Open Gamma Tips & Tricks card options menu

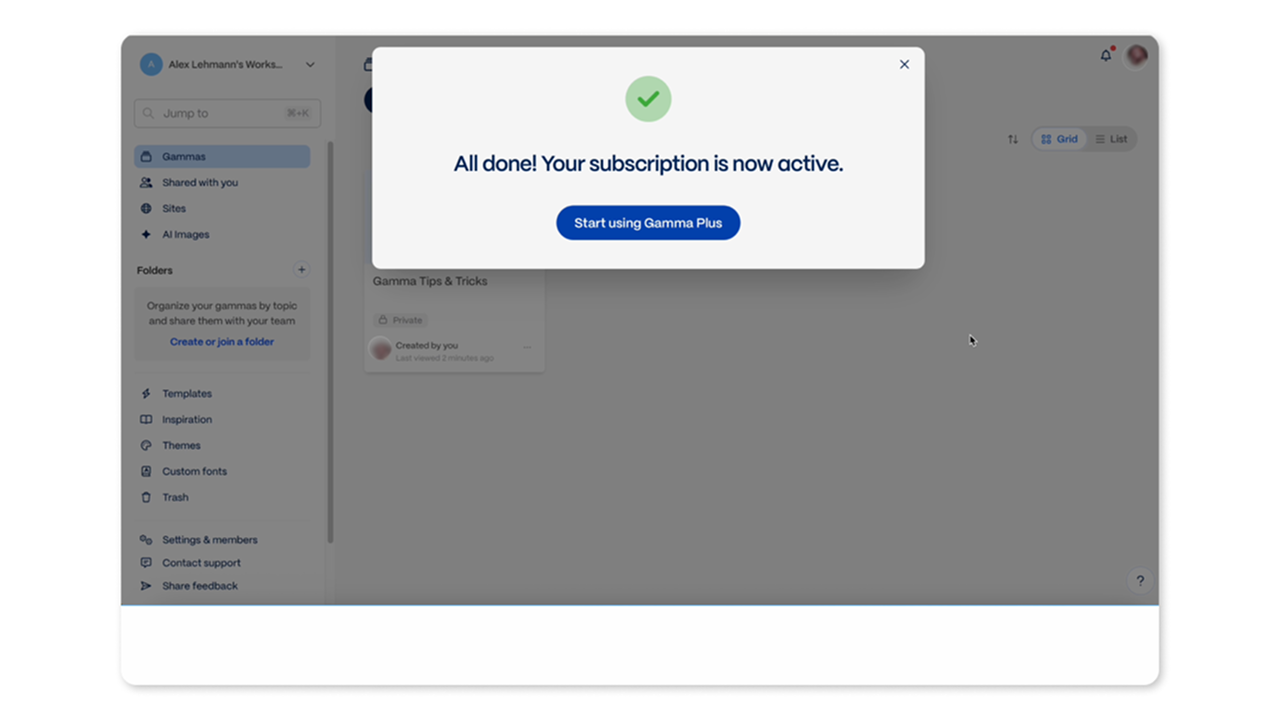[x=527, y=348]
